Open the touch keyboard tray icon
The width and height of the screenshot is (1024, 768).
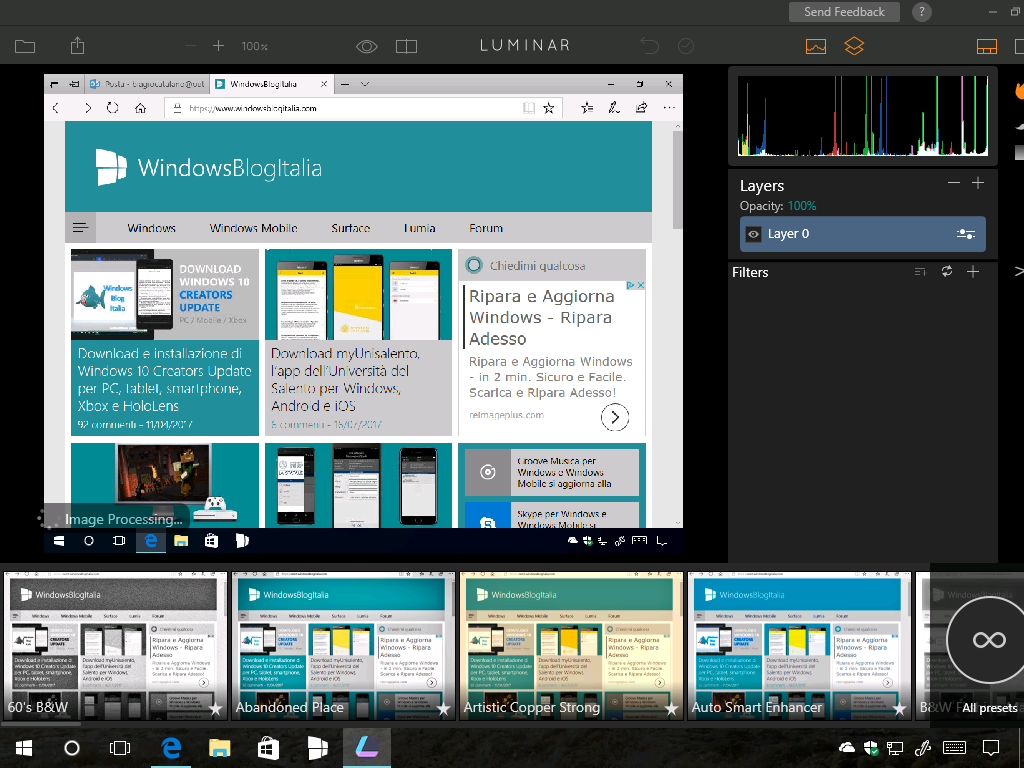954,748
